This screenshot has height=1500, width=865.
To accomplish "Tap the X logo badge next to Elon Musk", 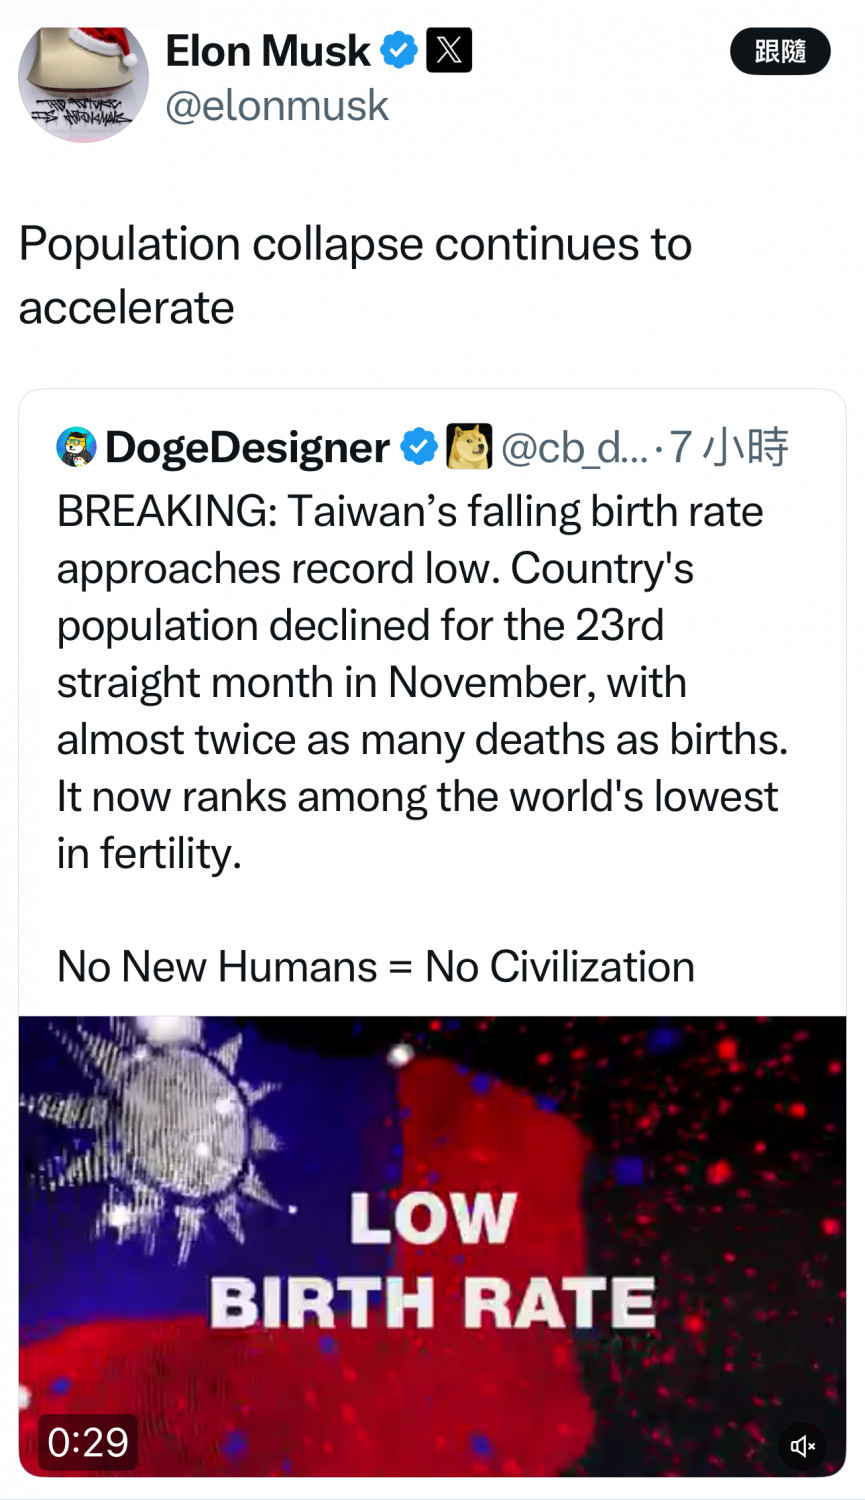I will (449, 50).
